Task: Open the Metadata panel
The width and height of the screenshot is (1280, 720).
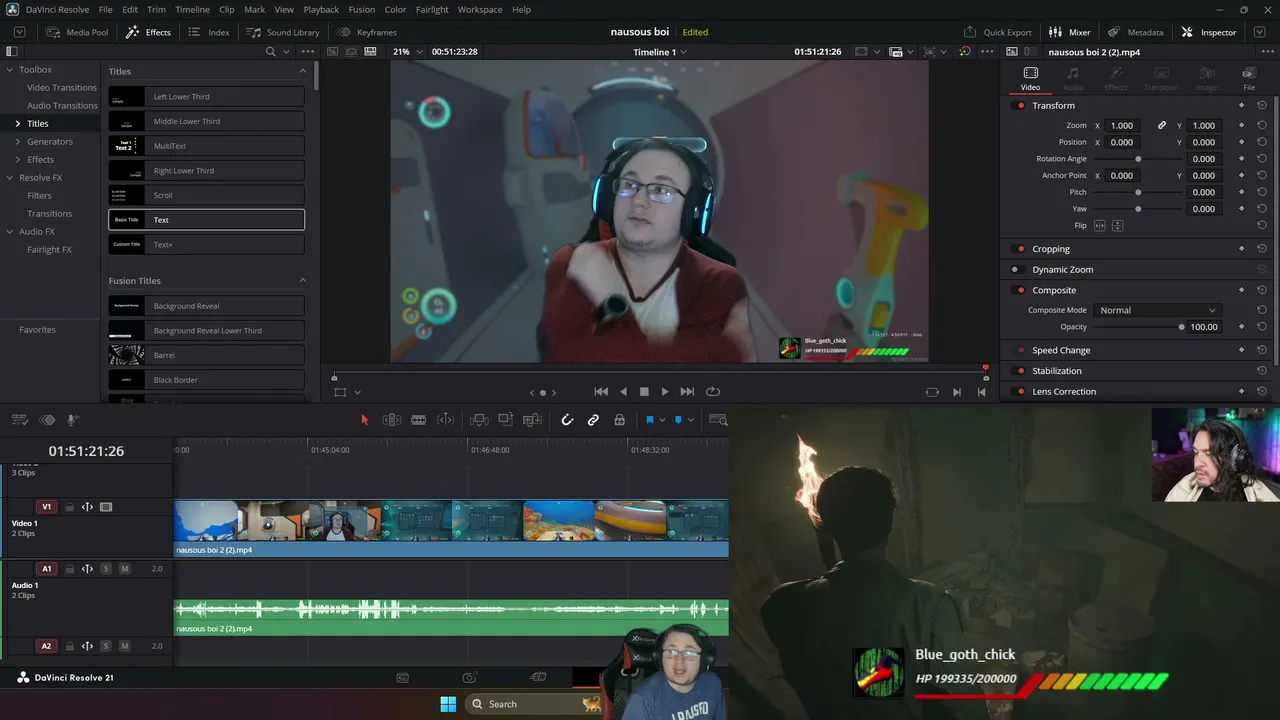Action: (x=1135, y=32)
